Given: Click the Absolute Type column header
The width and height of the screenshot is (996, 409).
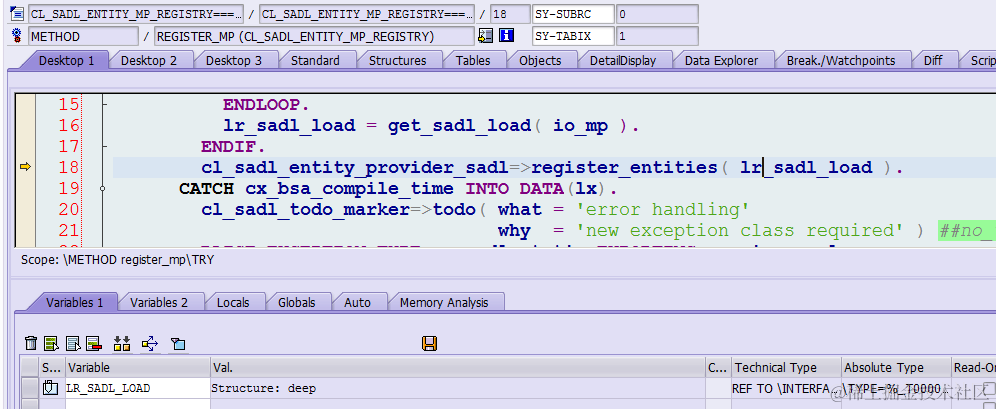Looking at the screenshot, I should pyautogui.click(x=896, y=367).
